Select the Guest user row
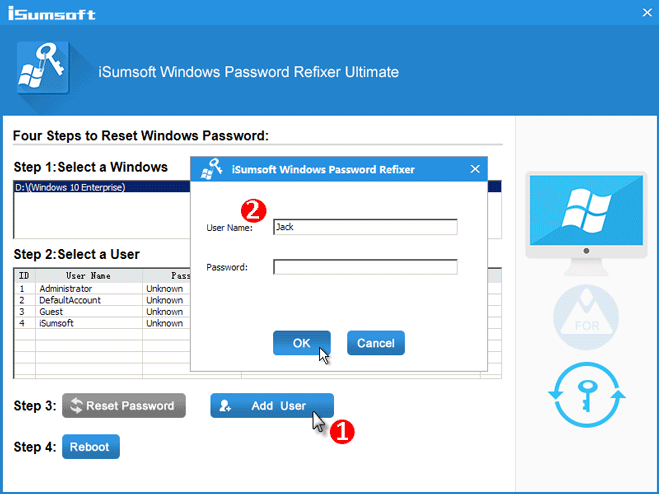 [102, 312]
